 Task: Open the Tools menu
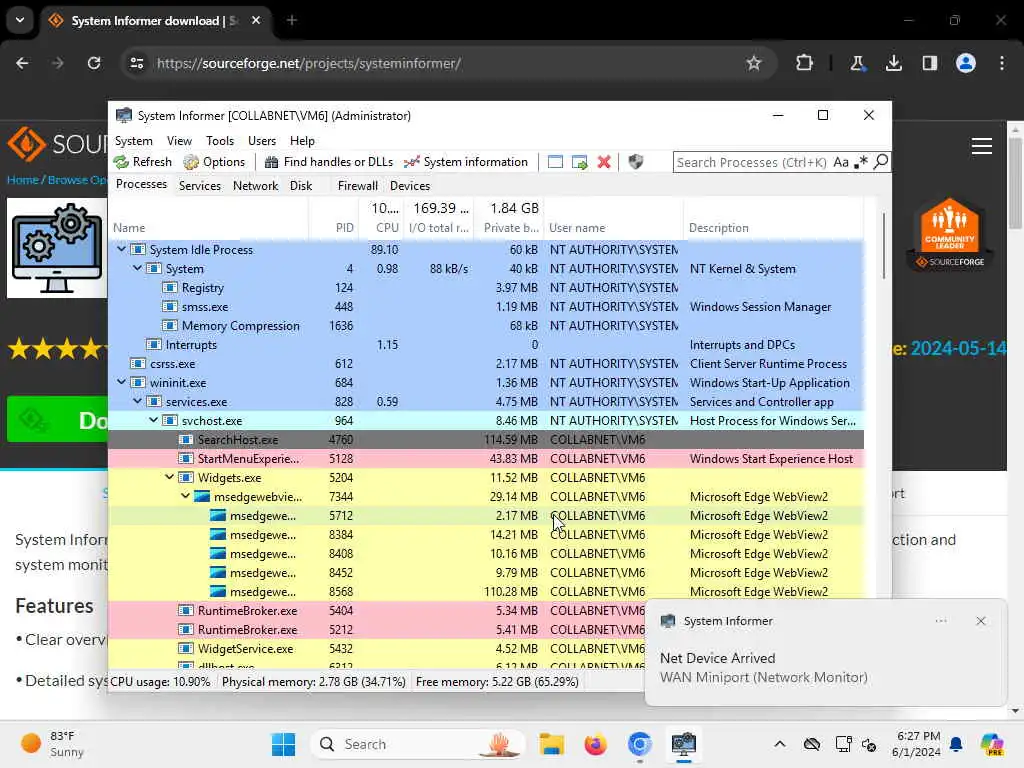220,140
